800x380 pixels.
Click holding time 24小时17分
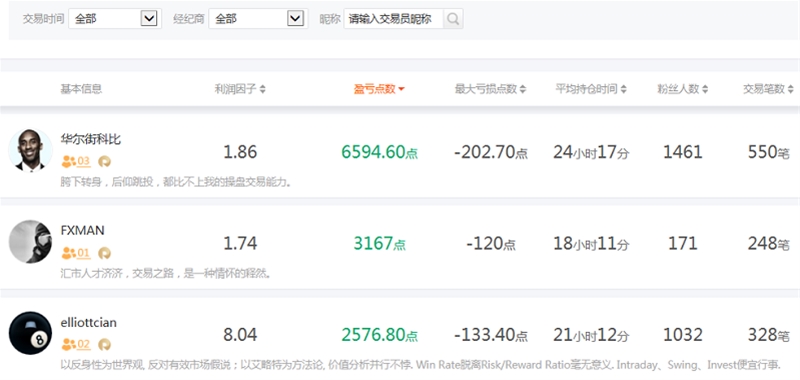pos(591,152)
